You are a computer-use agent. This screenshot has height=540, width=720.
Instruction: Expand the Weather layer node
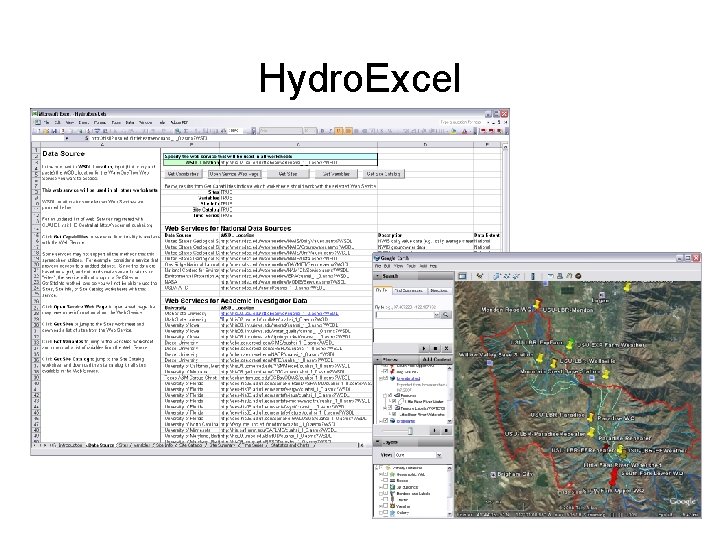click(x=380, y=506)
